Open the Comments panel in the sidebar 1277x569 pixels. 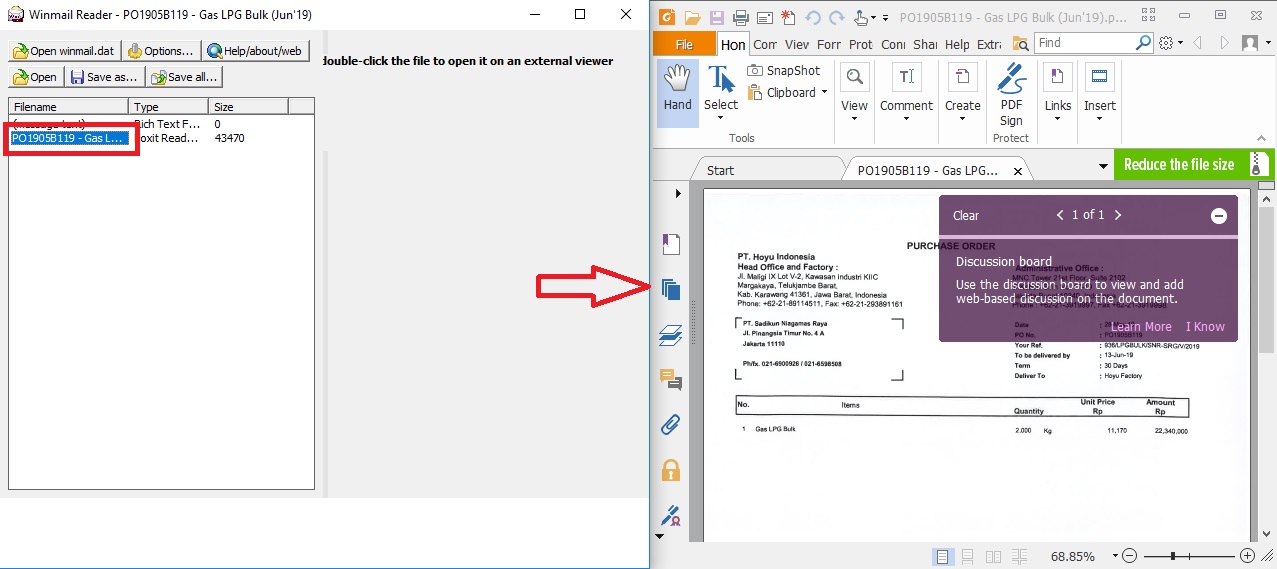pyautogui.click(x=671, y=379)
